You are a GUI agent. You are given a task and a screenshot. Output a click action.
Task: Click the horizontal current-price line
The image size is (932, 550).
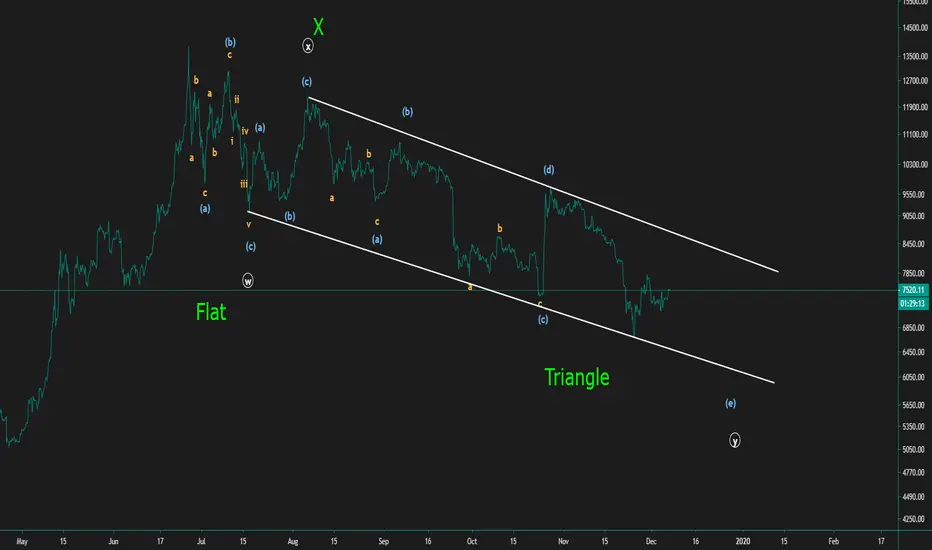pyautogui.click(x=449, y=290)
